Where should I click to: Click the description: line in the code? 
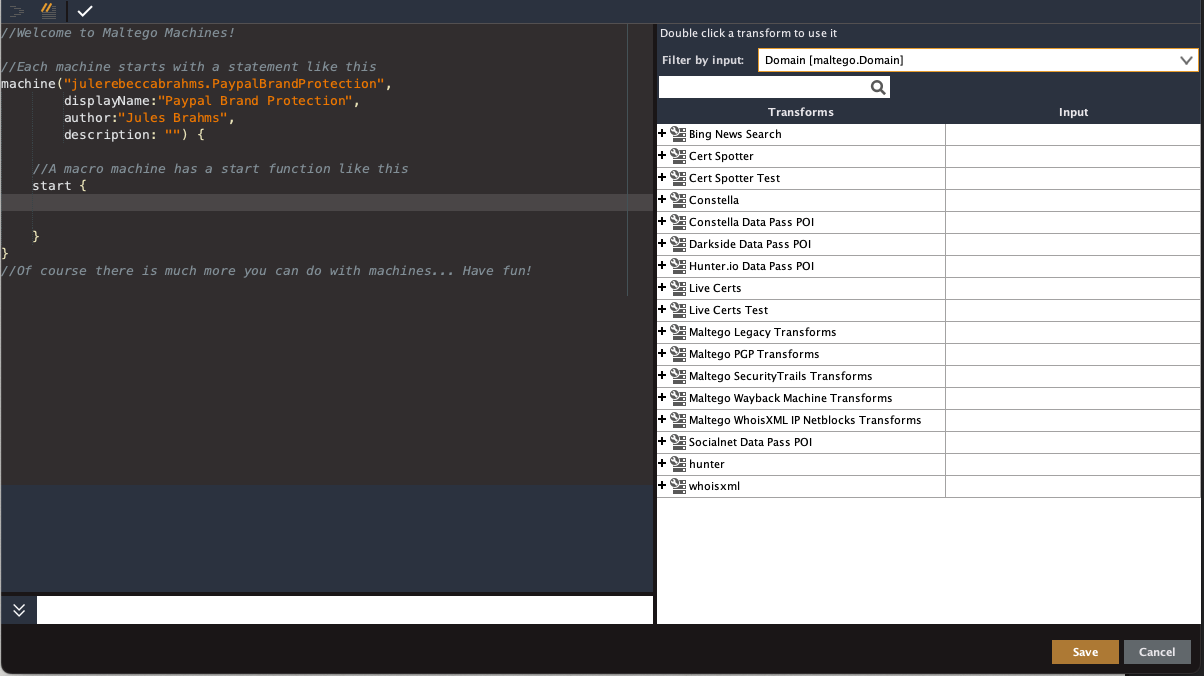click(133, 135)
